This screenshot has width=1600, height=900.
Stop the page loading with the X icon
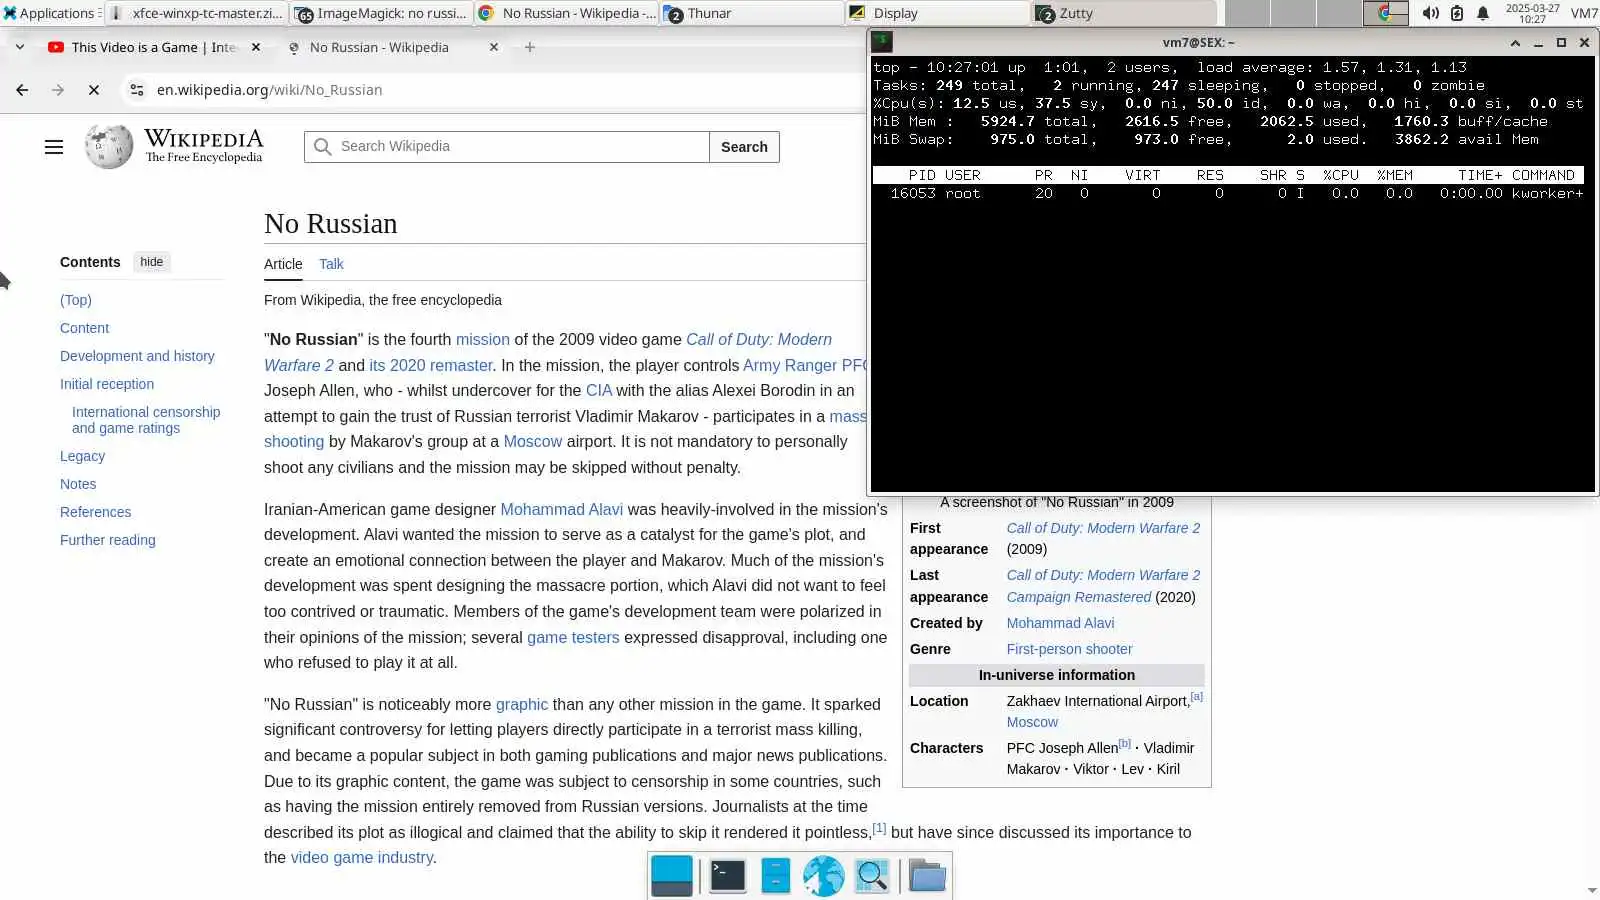[94, 90]
